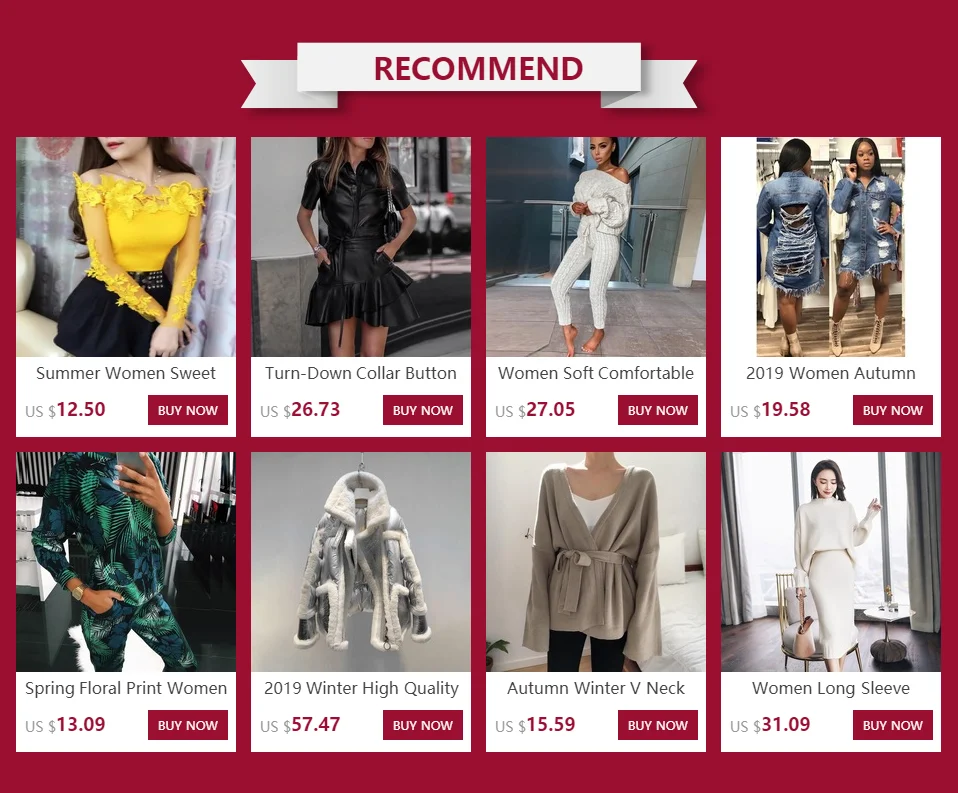View the ripped denim jacket dress photo
Image resolution: width=958 pixels, height=793 pixels.
pos(831,247)
